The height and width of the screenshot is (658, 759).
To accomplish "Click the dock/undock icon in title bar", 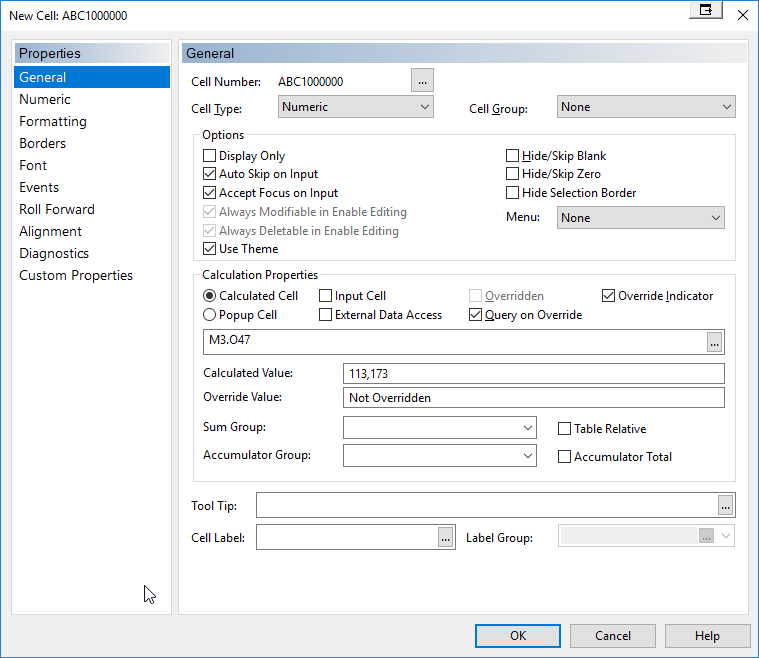I will (x=706, y=10).
